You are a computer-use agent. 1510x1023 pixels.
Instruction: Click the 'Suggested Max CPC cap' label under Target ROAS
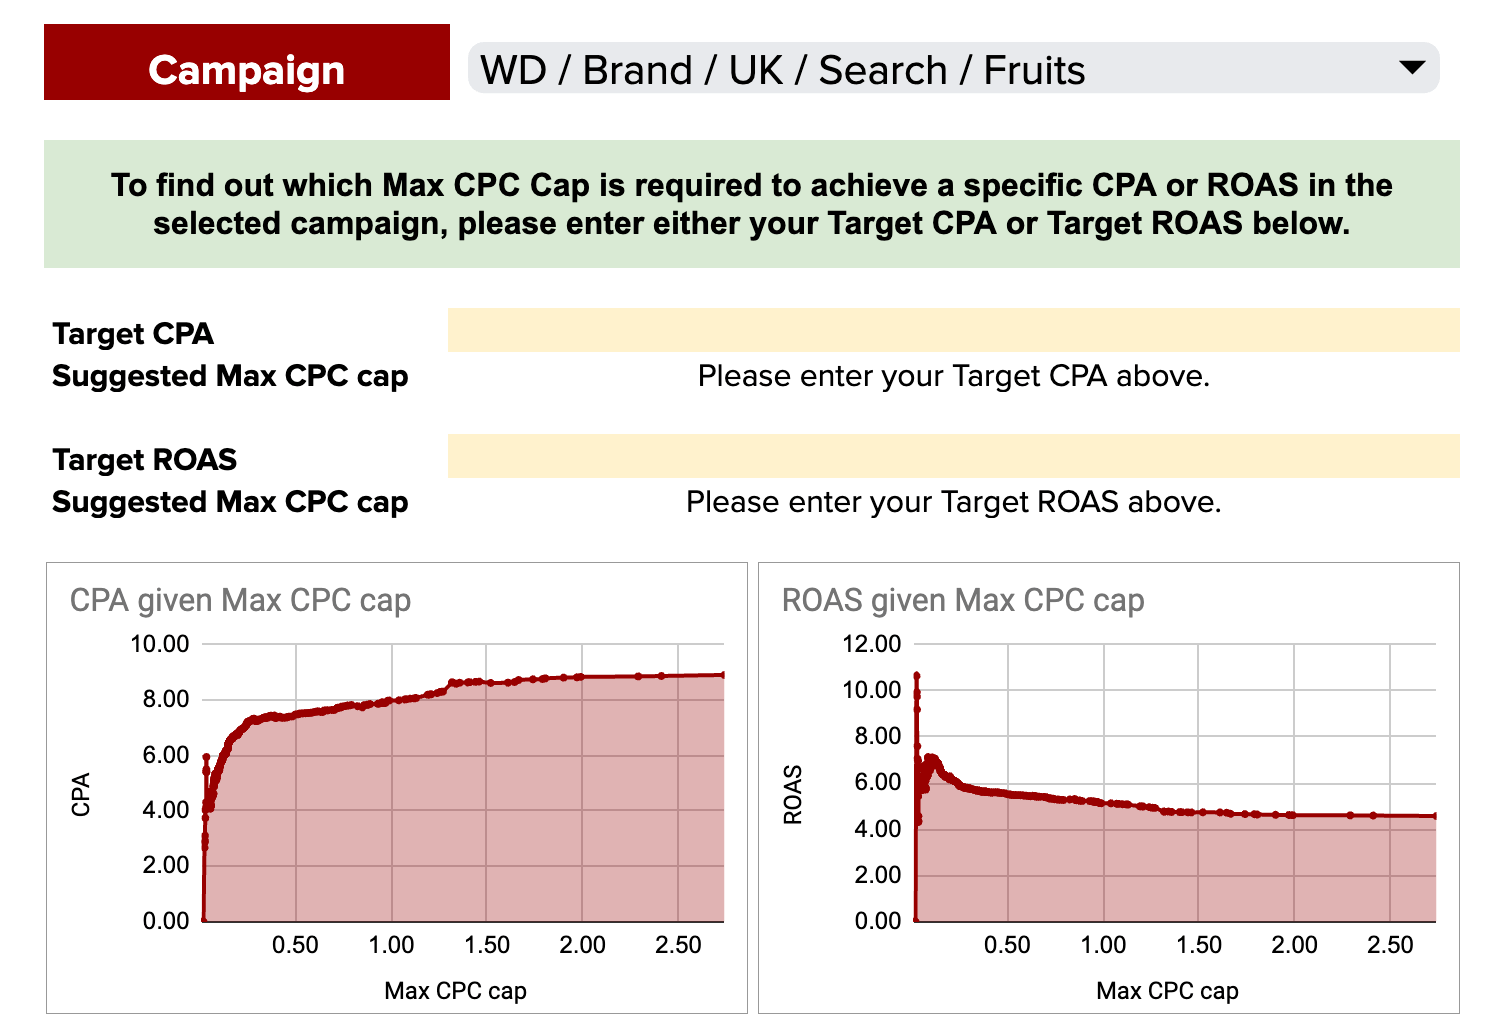click(230, 502)
